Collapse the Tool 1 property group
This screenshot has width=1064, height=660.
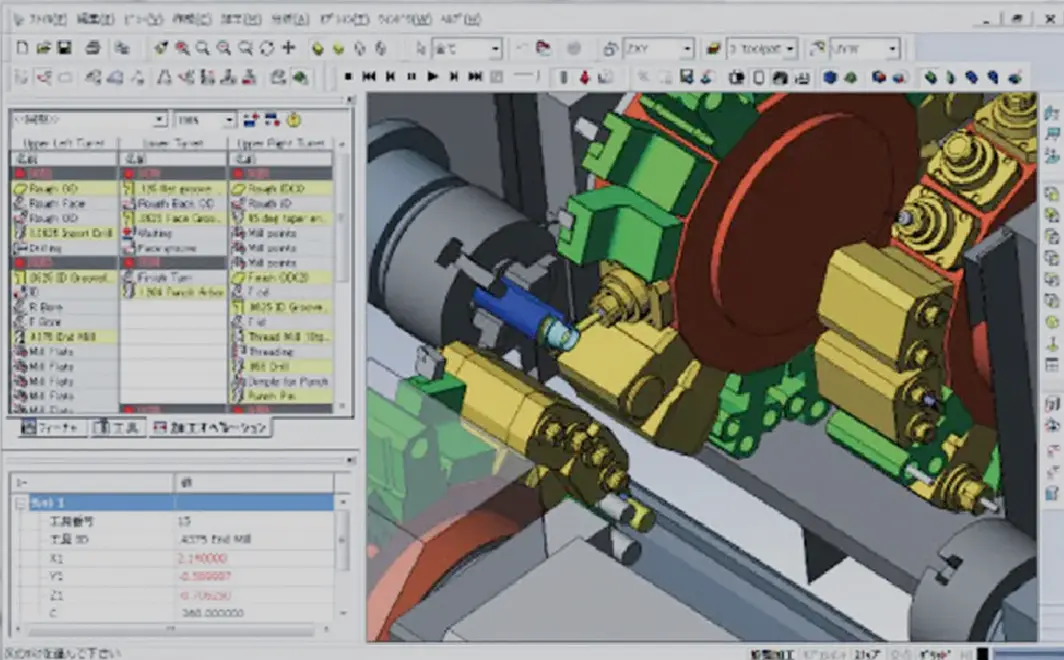[x=20, y=503]
